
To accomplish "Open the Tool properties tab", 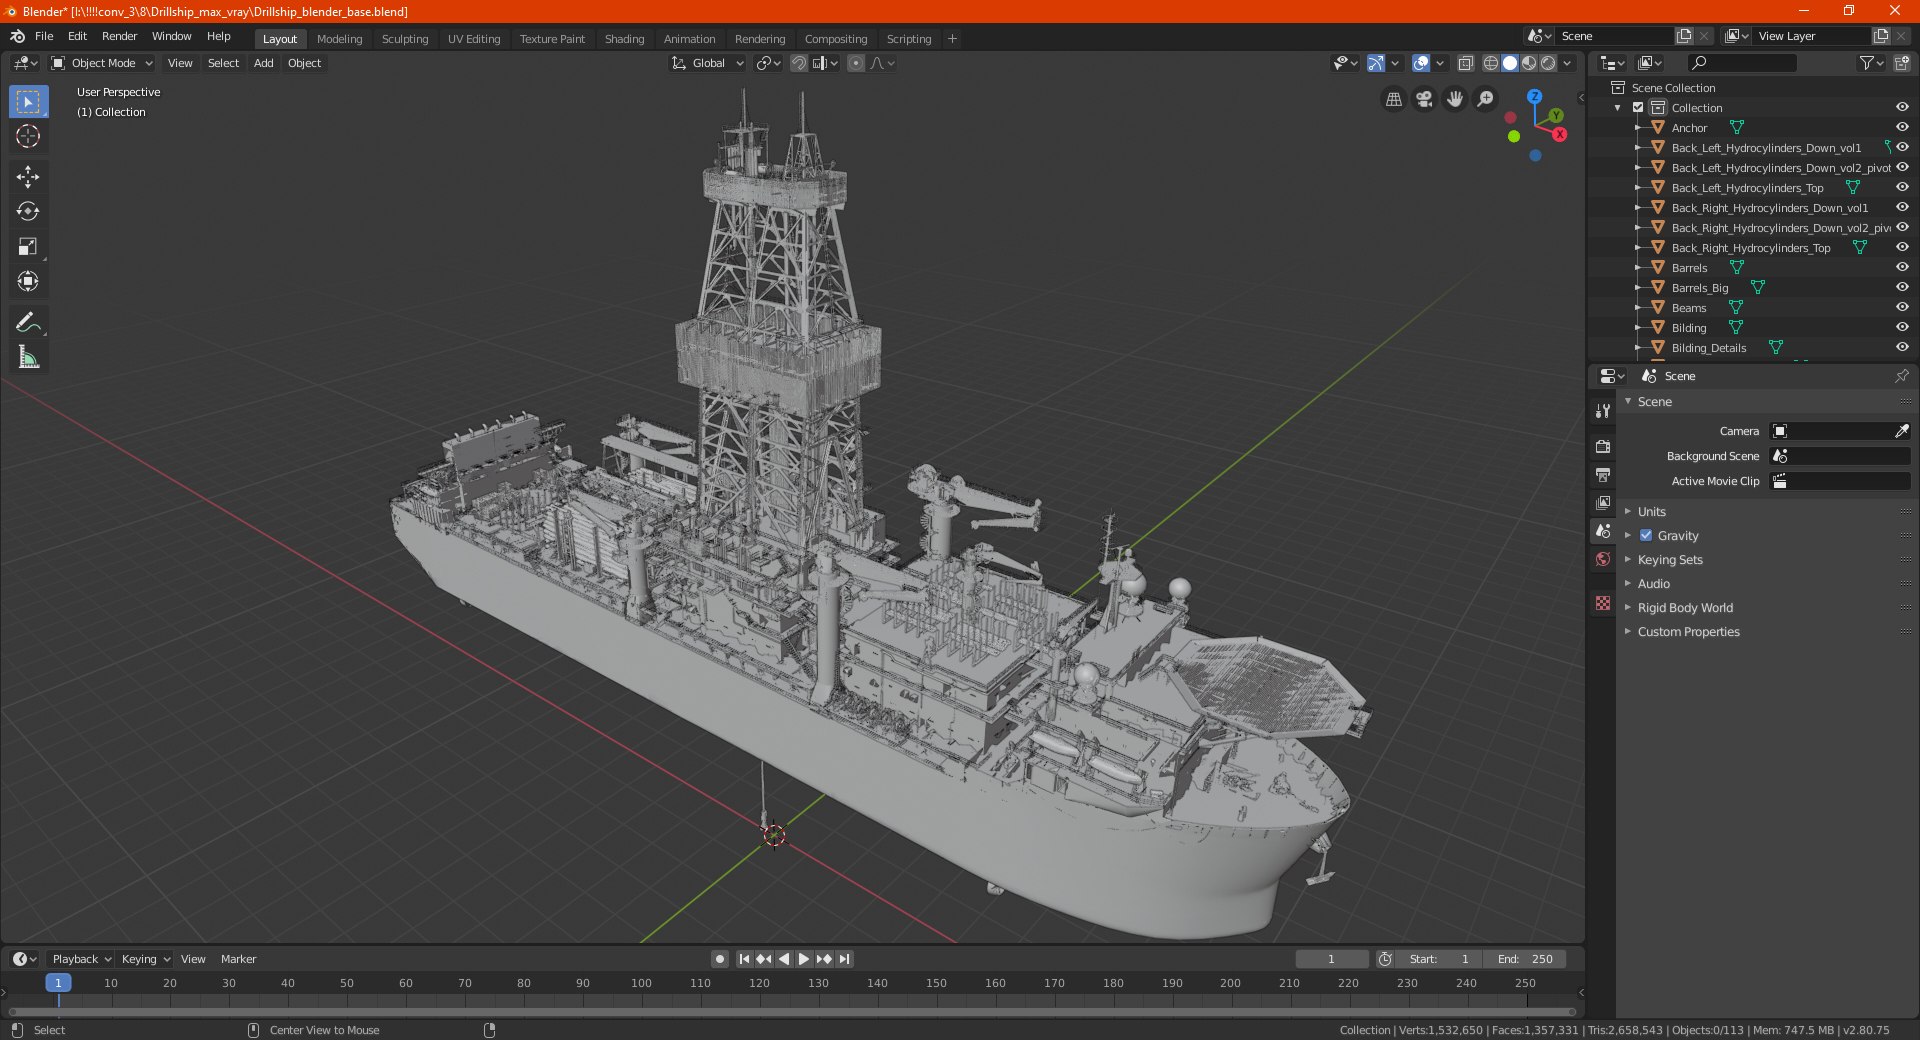I will [1603, 411].
